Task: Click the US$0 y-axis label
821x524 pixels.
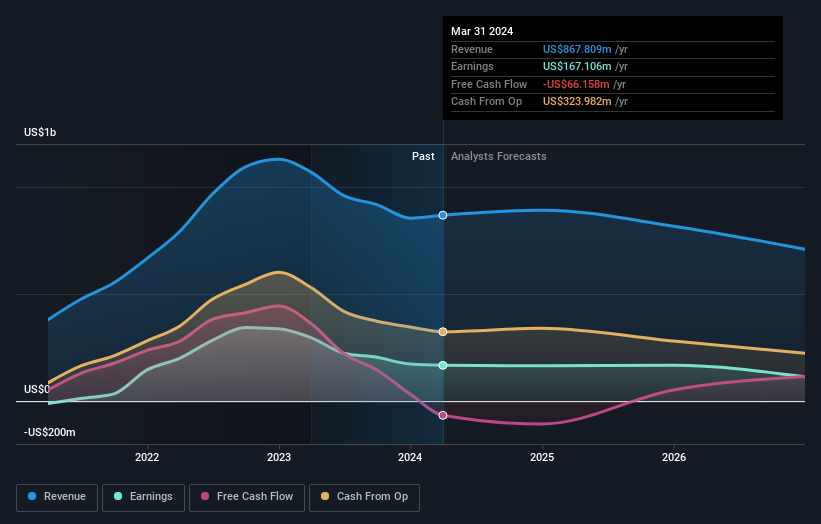Action: coord(37,389)
